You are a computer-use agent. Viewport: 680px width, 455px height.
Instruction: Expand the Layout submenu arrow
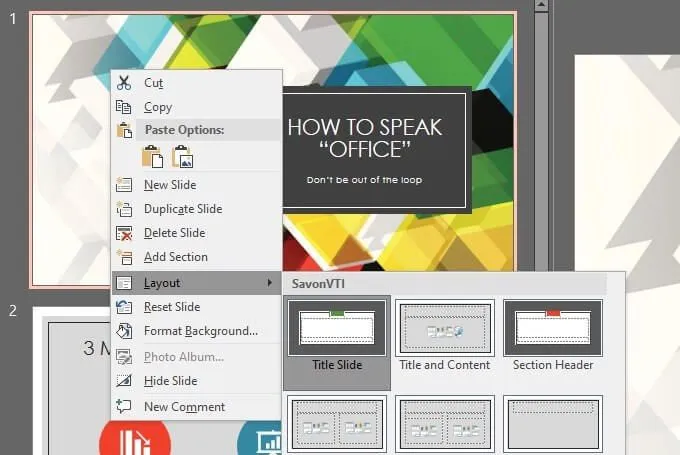pos(270,283)
